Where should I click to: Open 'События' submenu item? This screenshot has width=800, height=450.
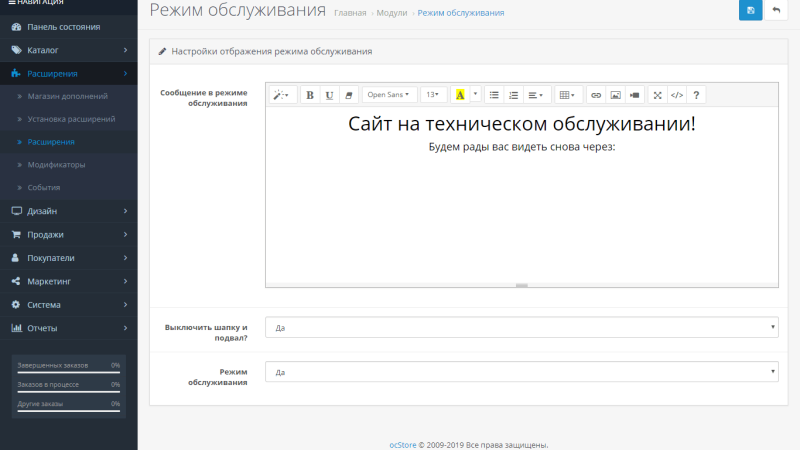click(68, 187)
